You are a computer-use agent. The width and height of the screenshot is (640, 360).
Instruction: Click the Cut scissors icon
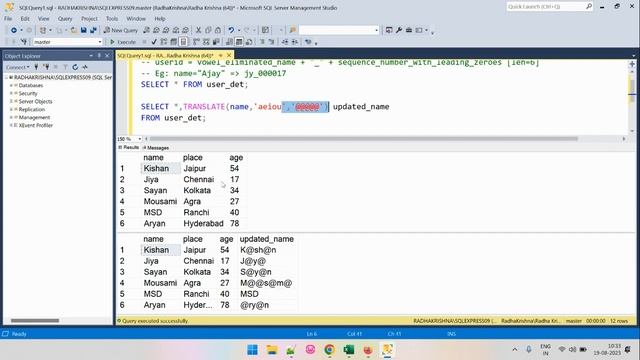pos(198,30)
